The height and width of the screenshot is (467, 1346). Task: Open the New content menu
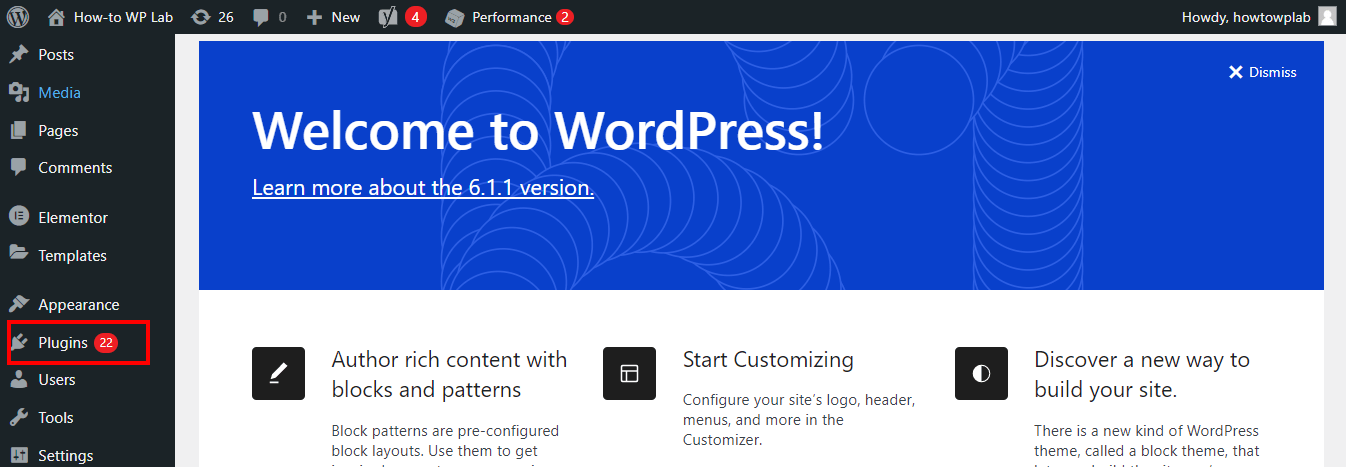coord(334,17)
